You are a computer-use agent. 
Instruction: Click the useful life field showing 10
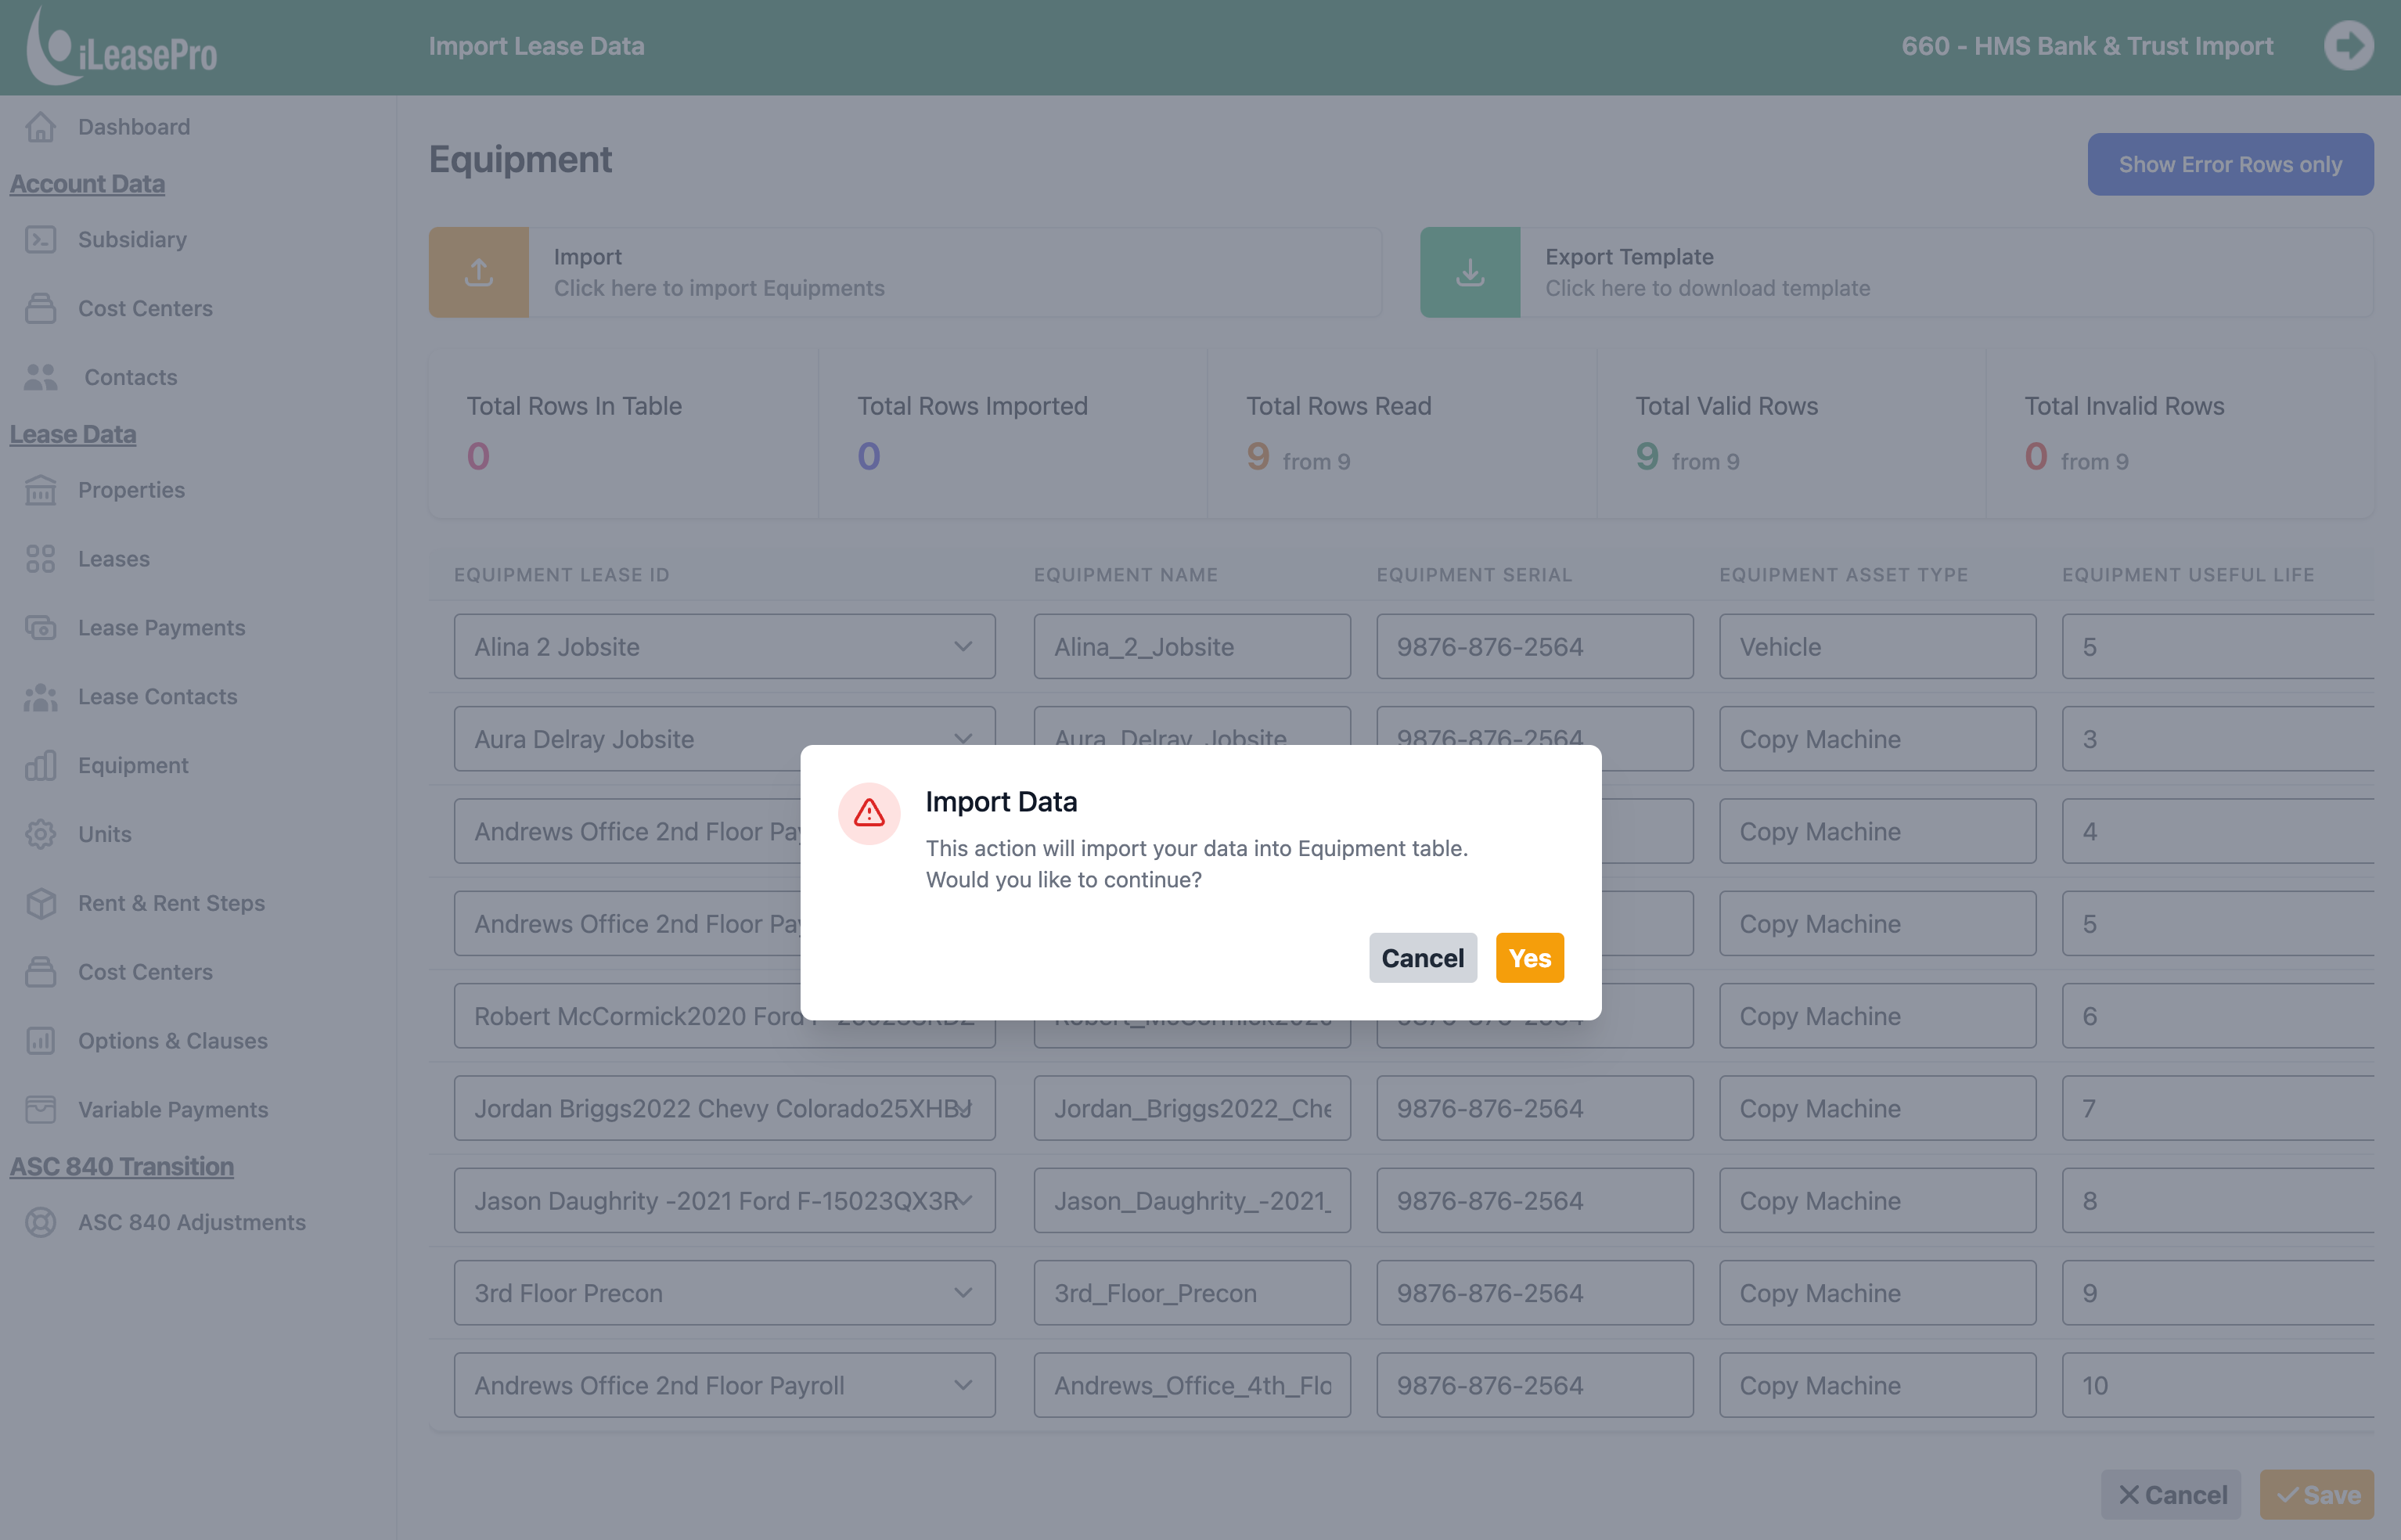click(x=2218, y=1385)
